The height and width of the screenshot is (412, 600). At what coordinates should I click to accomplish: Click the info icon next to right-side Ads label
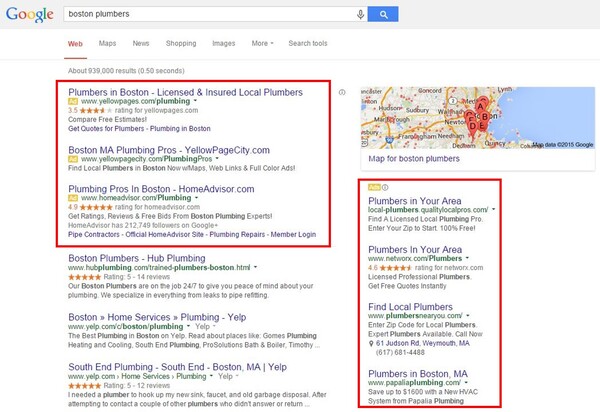coord(385,187)
